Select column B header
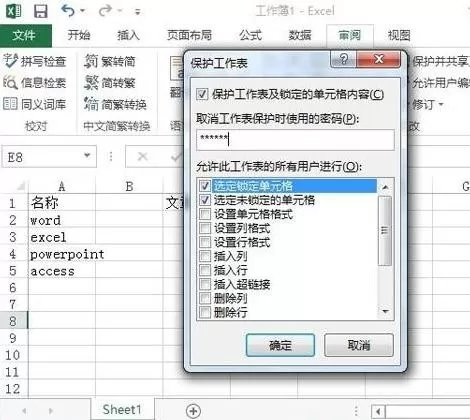 coord(129,186)
